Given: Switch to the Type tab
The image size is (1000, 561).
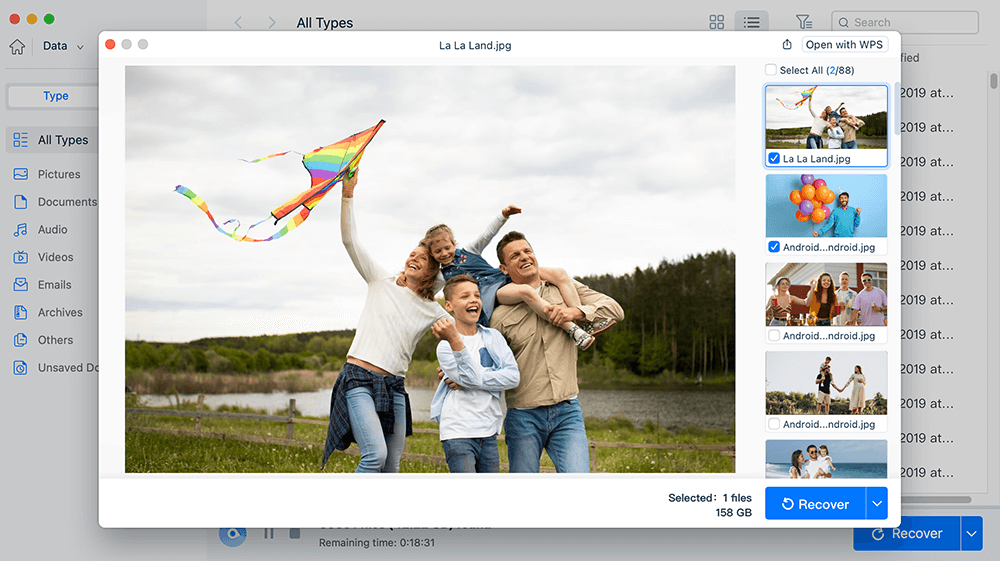Looking at the screenshot, I should click(x=56, y=96).
